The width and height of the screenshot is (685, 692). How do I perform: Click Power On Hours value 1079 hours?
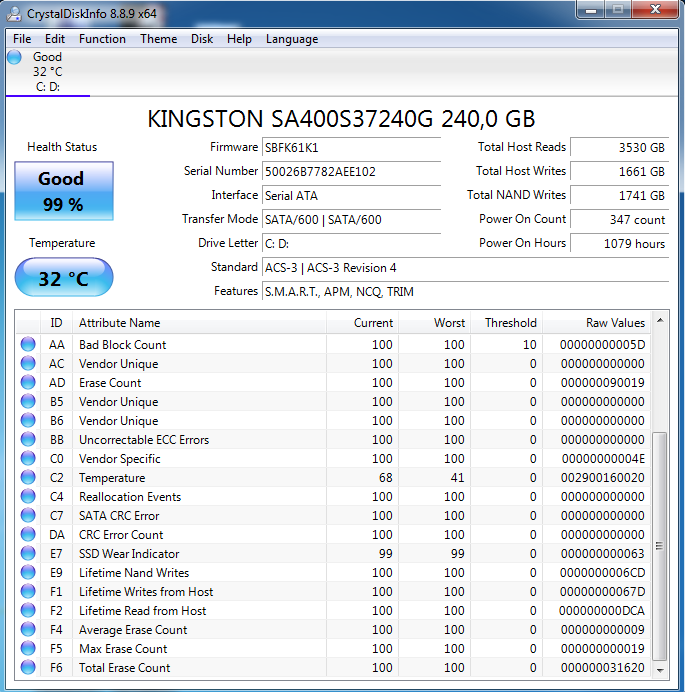[620, 243]
